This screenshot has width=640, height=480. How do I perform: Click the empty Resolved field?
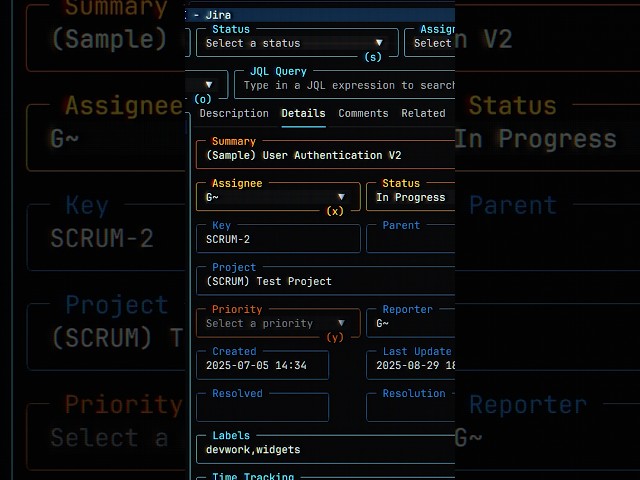pyautogui.click(x=262, y=407)
